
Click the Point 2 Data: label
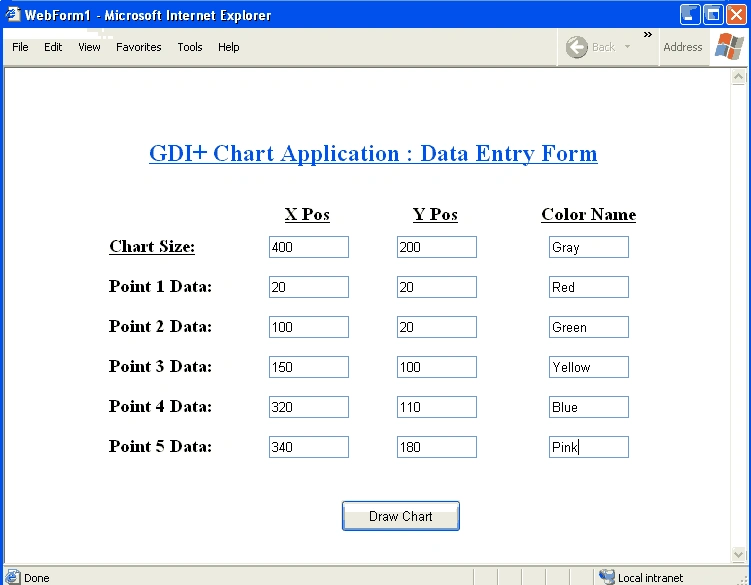[x=160, y=326]
